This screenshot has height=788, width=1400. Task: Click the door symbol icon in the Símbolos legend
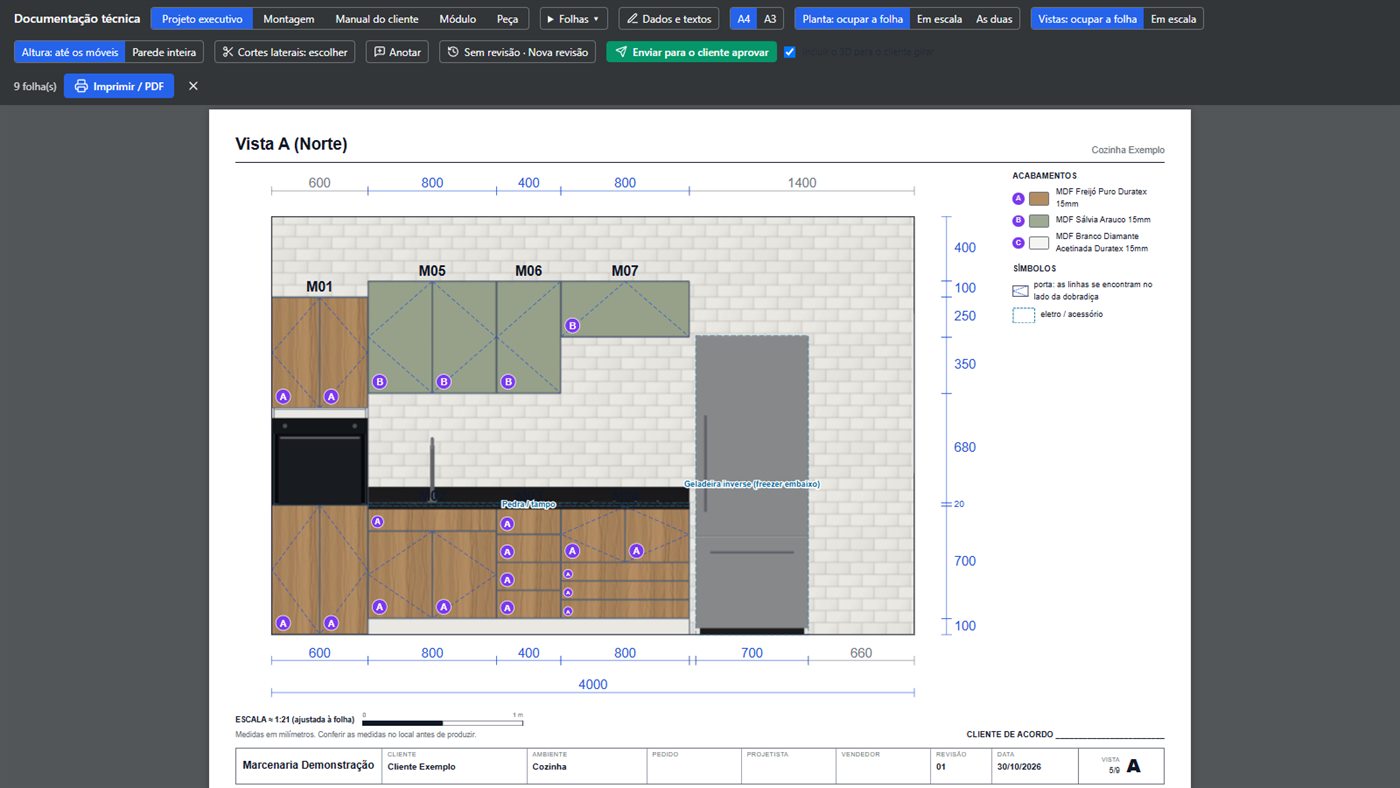(x=1020, y=291)
